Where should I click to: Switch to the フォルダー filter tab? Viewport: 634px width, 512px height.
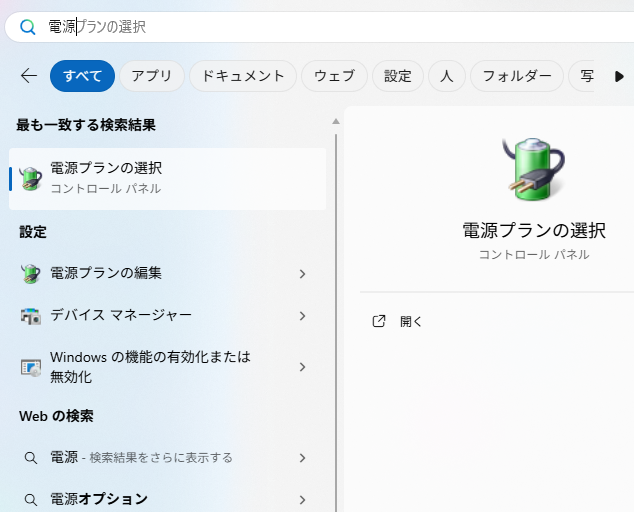click(517, 76)
